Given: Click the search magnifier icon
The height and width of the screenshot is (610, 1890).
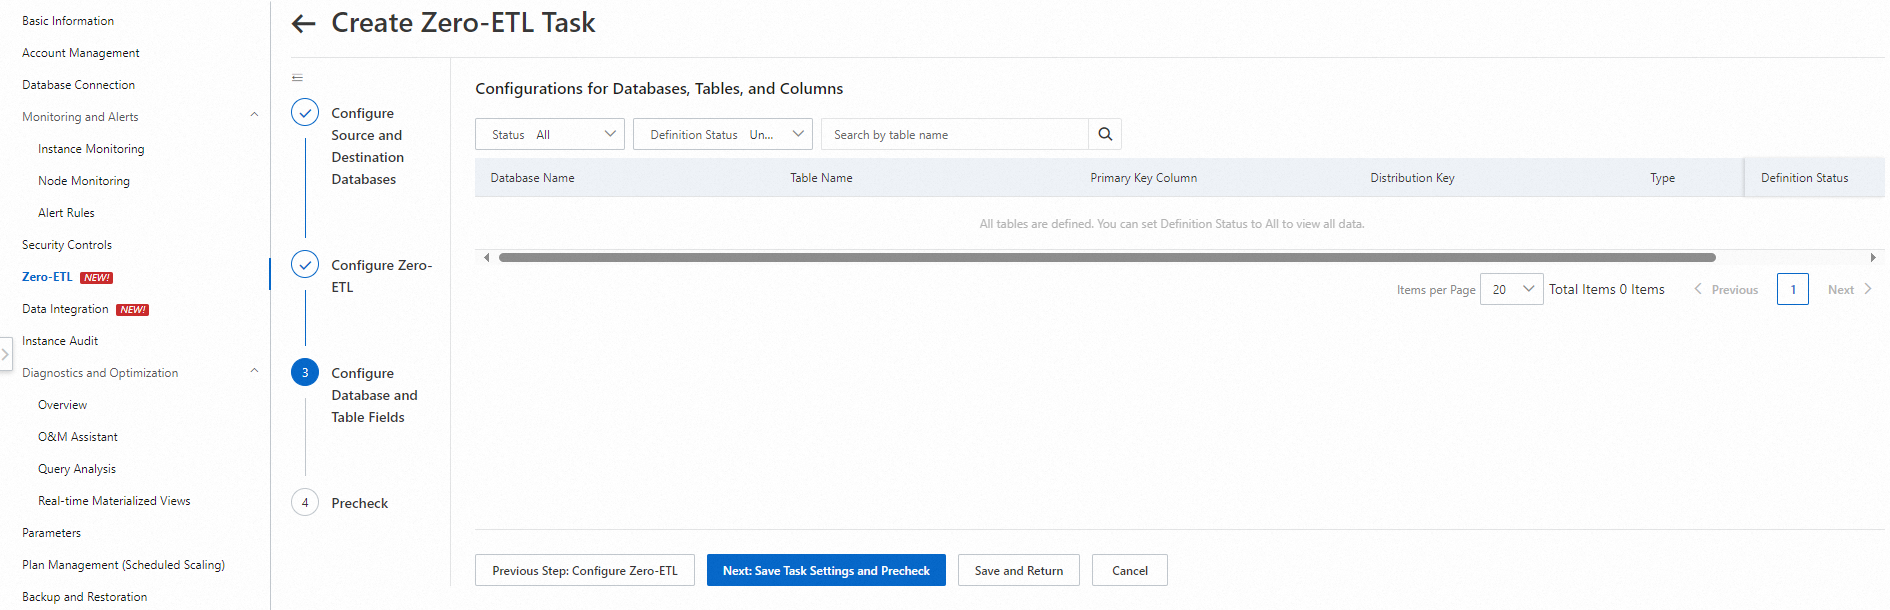Looking at the screenshot, I should tap(1105, 135).
